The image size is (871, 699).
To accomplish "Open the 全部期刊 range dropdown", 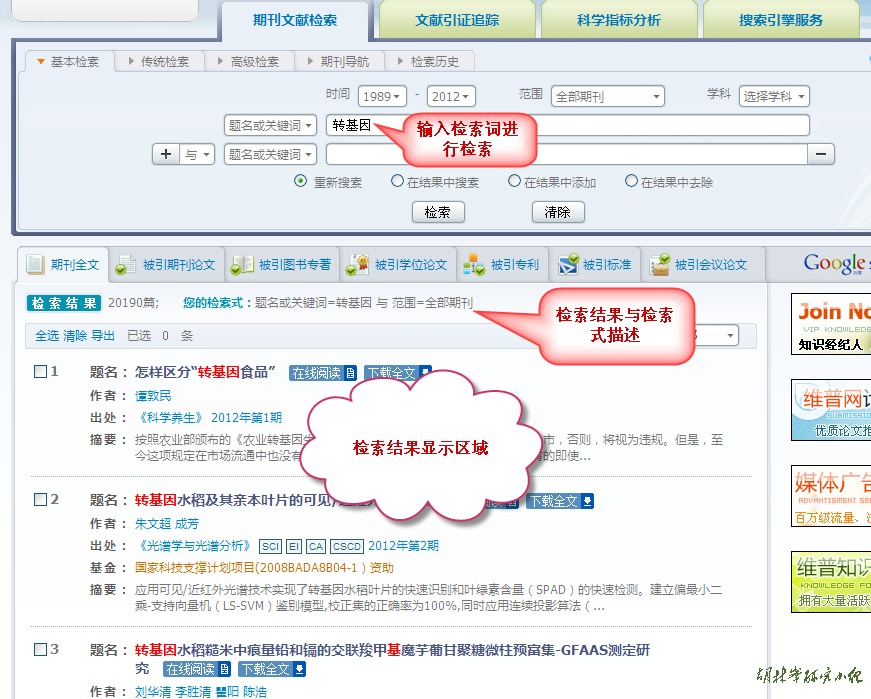I will 608,97.
